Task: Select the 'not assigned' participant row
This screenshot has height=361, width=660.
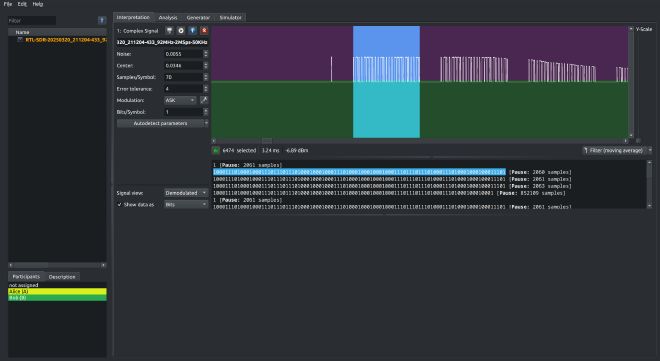Action: (57, 285)
